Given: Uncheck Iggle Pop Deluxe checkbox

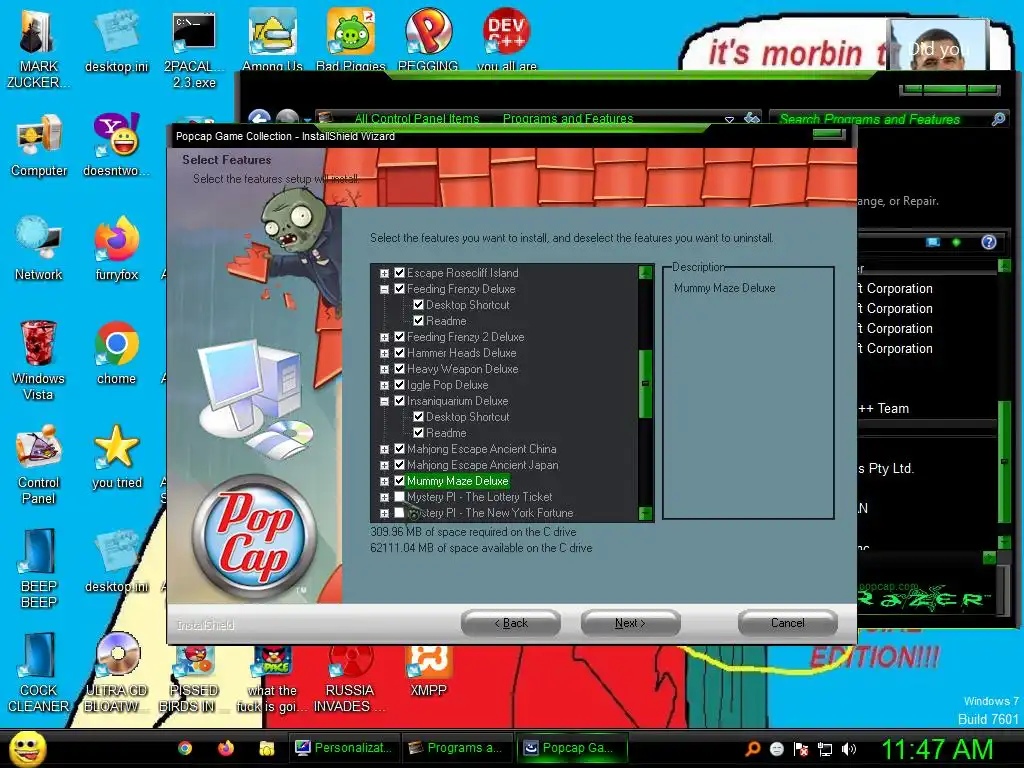Looking at the screenshot, I should [400, 385].
